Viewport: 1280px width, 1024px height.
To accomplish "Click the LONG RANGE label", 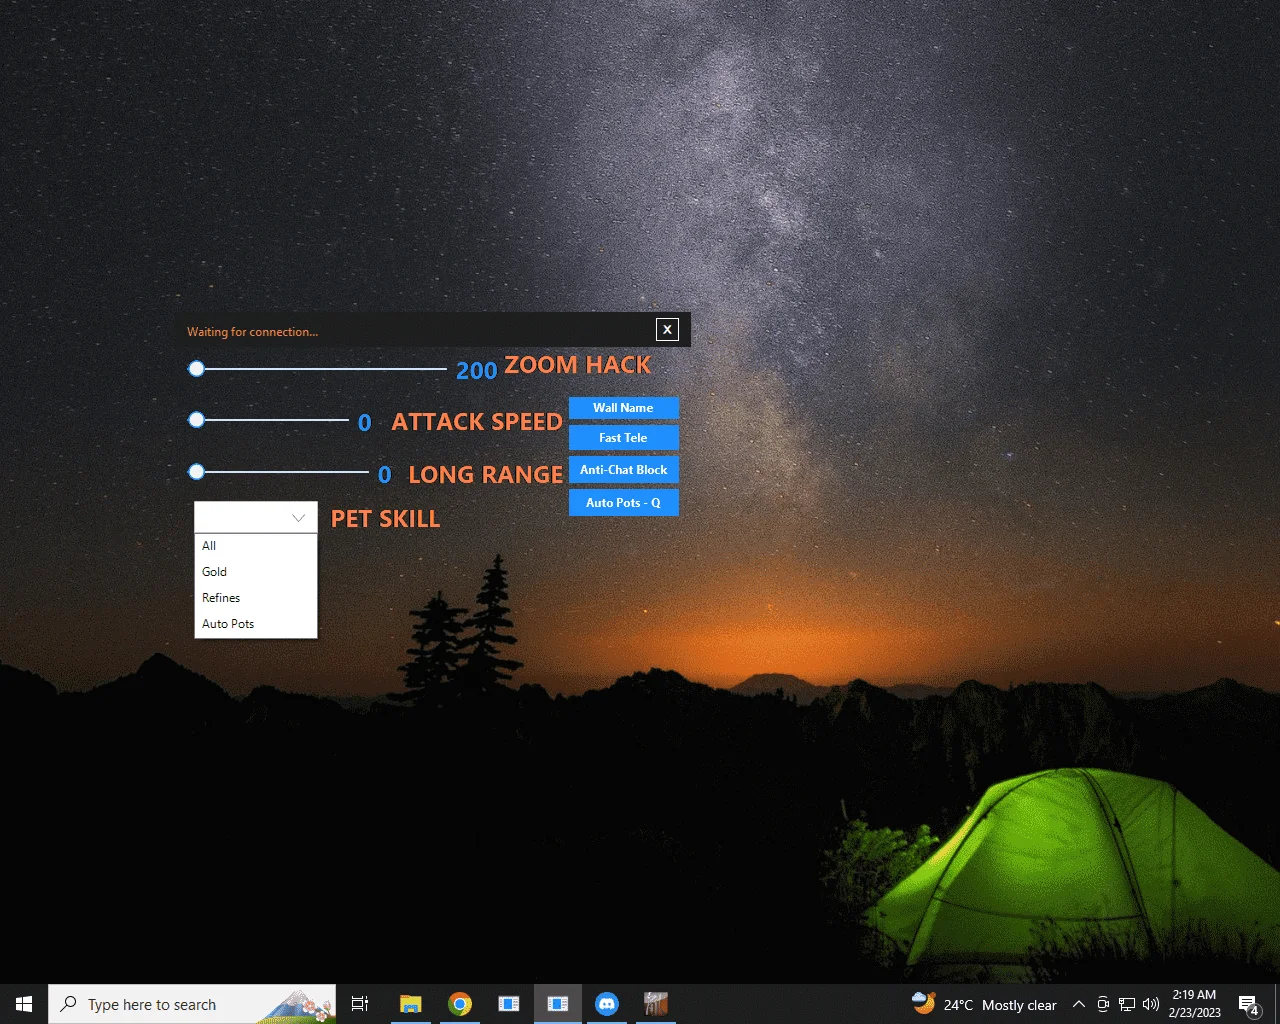I will click(486, 475).
